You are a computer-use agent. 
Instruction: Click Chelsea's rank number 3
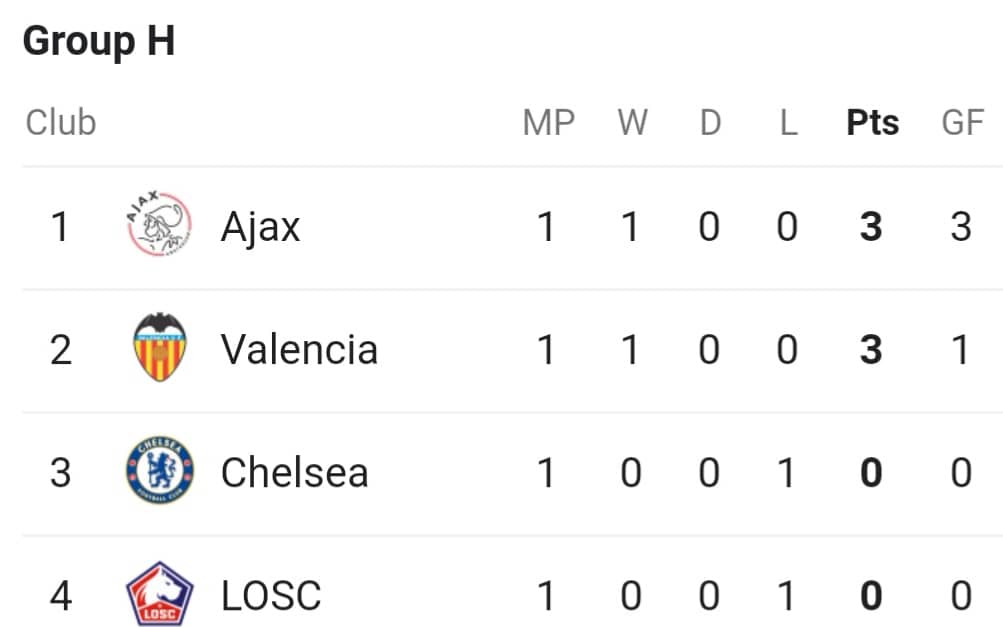pos(61,473)
